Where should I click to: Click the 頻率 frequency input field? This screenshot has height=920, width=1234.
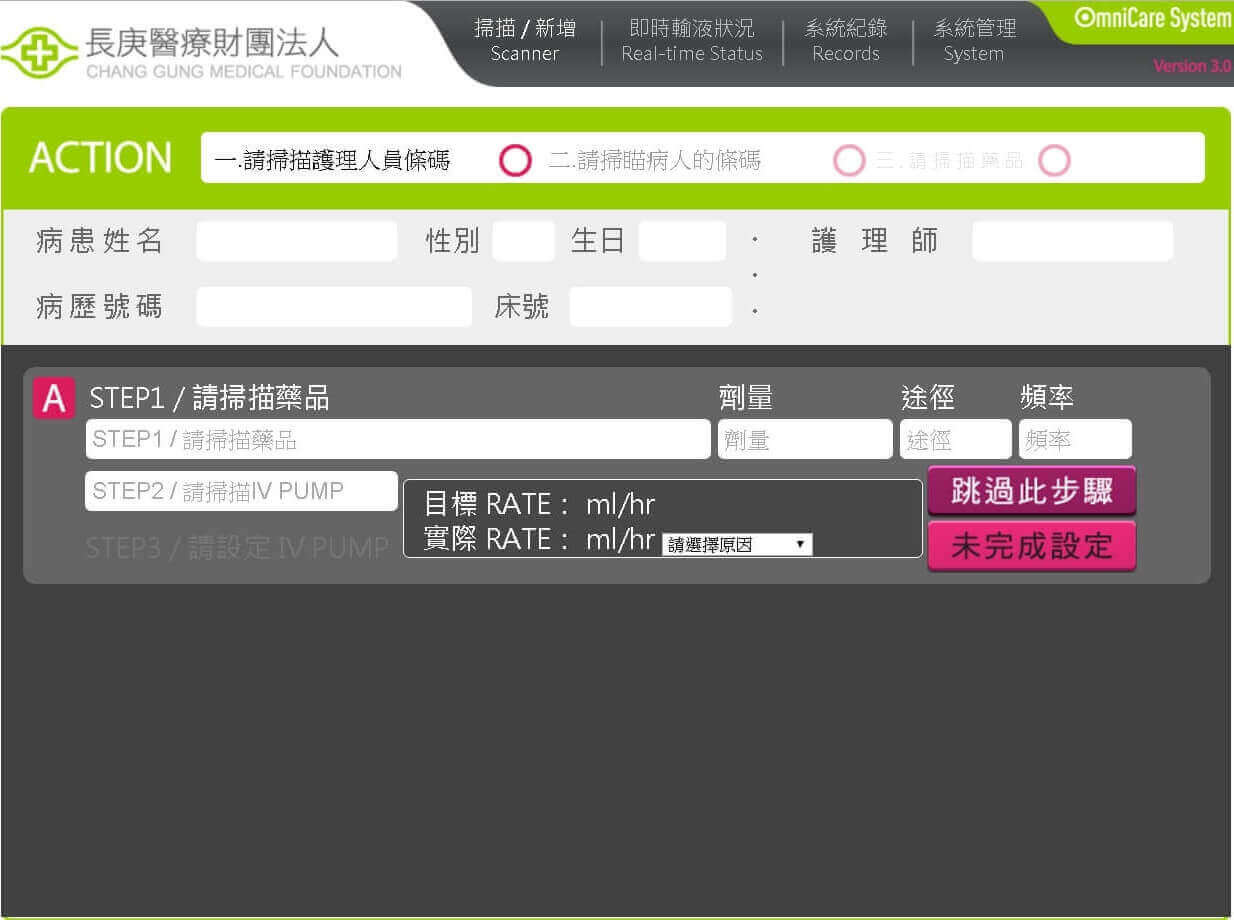(x=1075, y=439)
